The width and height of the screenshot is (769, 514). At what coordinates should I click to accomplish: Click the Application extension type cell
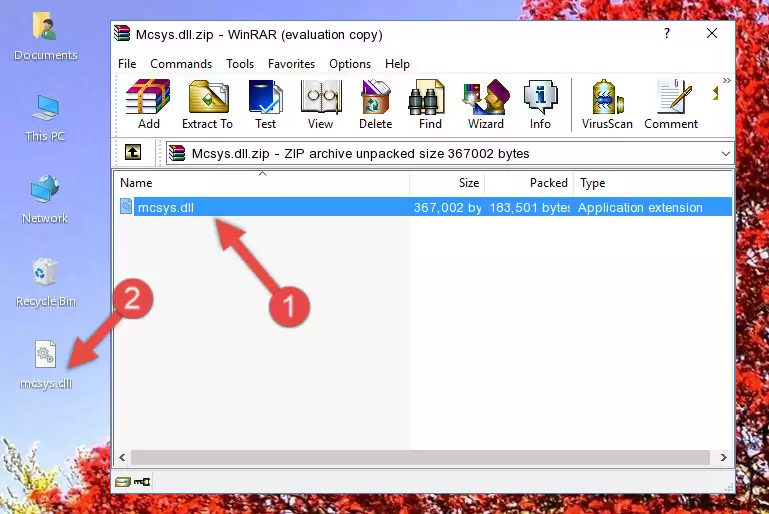(640, 207)
